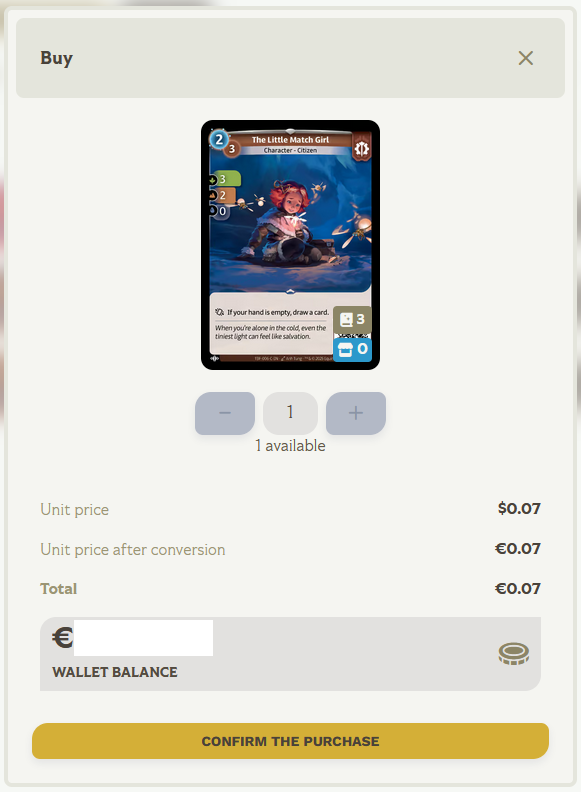Open The Little Match Girl card image
The image size is (581, 792).
290,245
